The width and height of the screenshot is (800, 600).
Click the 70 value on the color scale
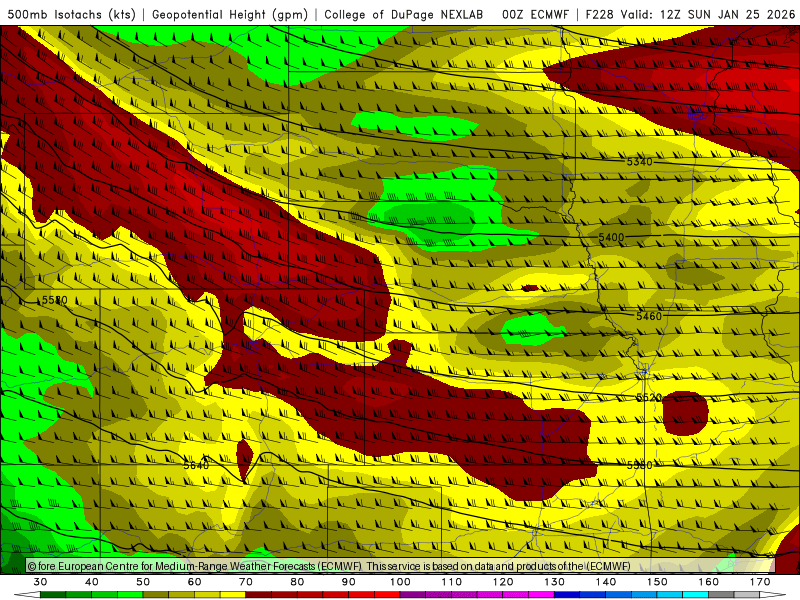[246, 582]
